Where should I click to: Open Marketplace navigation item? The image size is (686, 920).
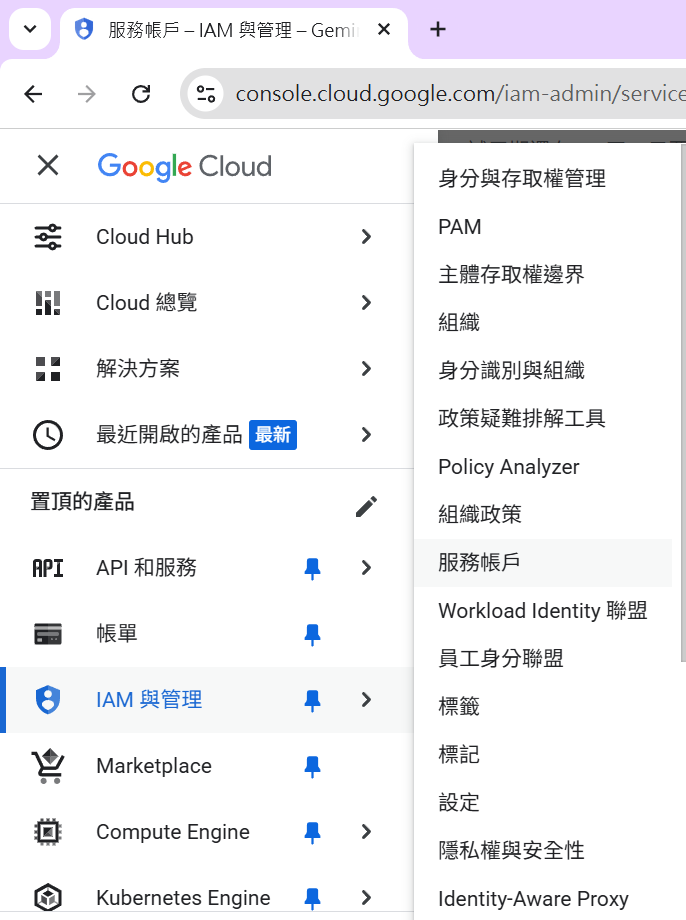point(207,766)
